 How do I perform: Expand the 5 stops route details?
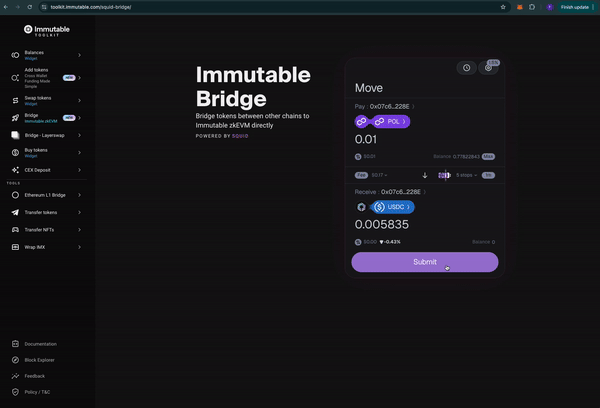466,175
